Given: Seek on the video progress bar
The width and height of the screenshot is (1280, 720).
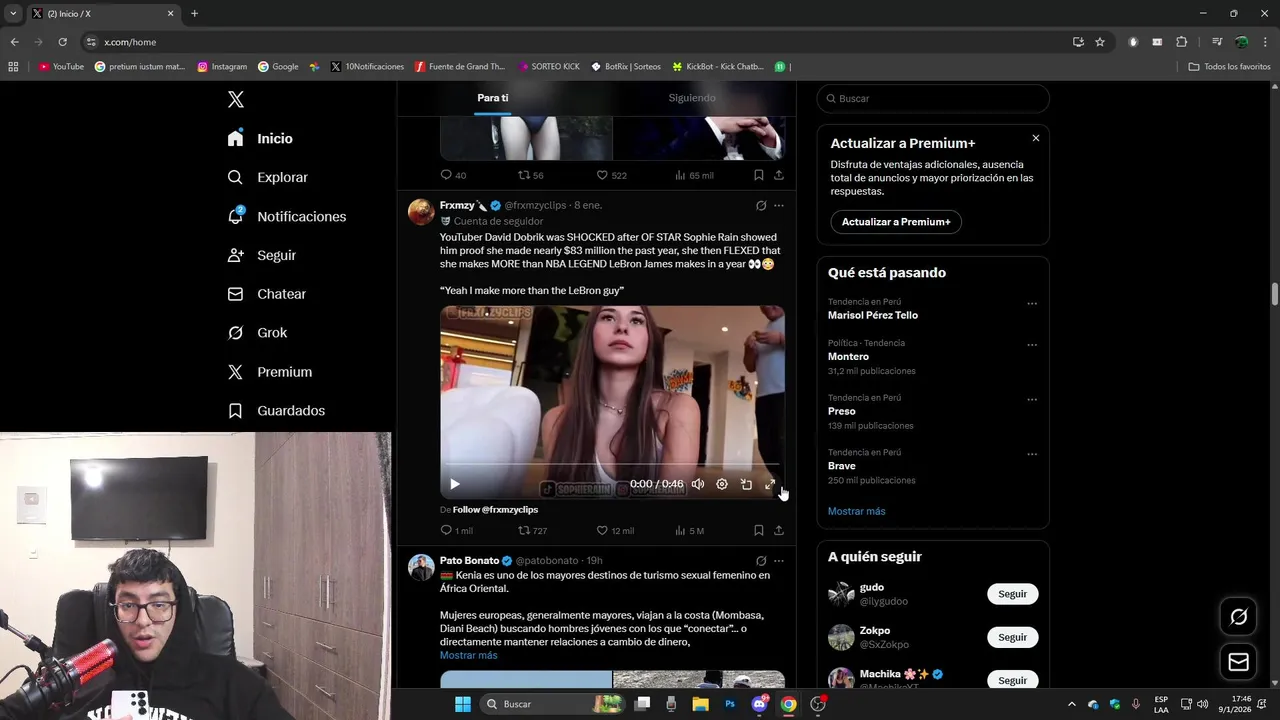Looking at the screenshot, I should click(x=612, y=465).
